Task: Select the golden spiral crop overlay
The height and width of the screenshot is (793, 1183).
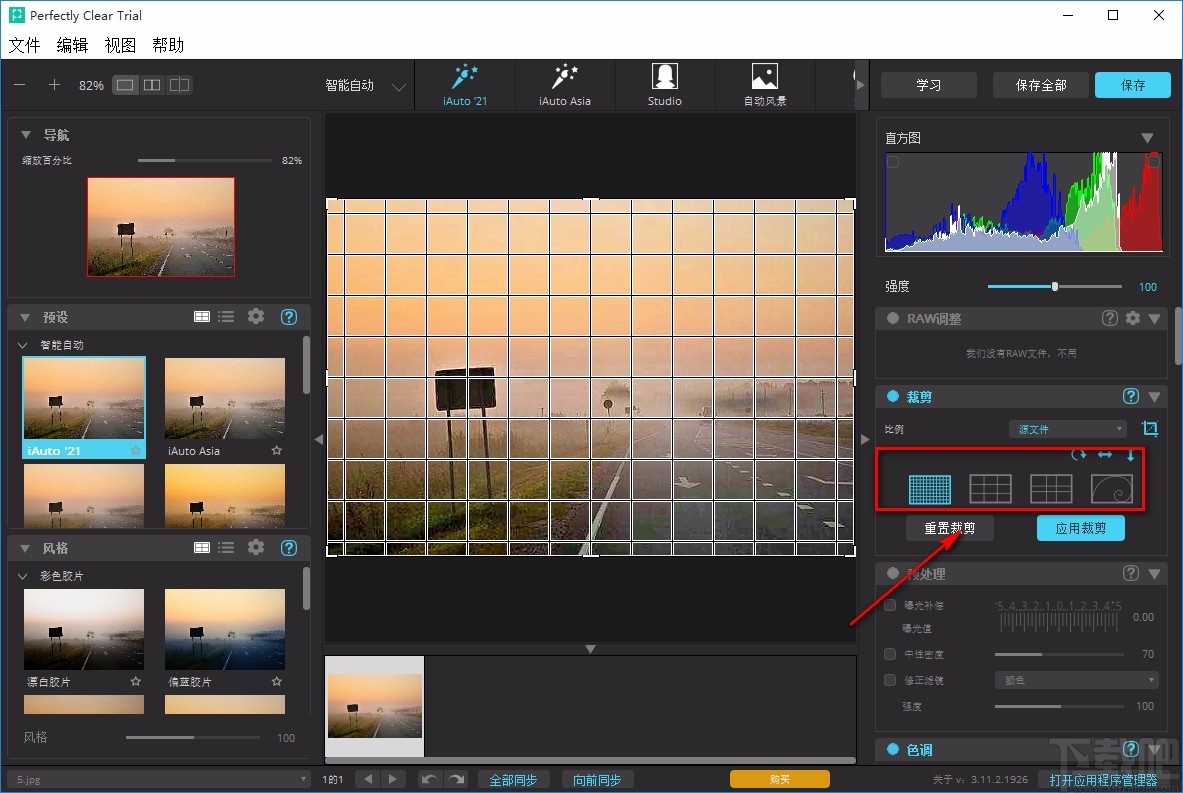Action: coord(1111,488)
